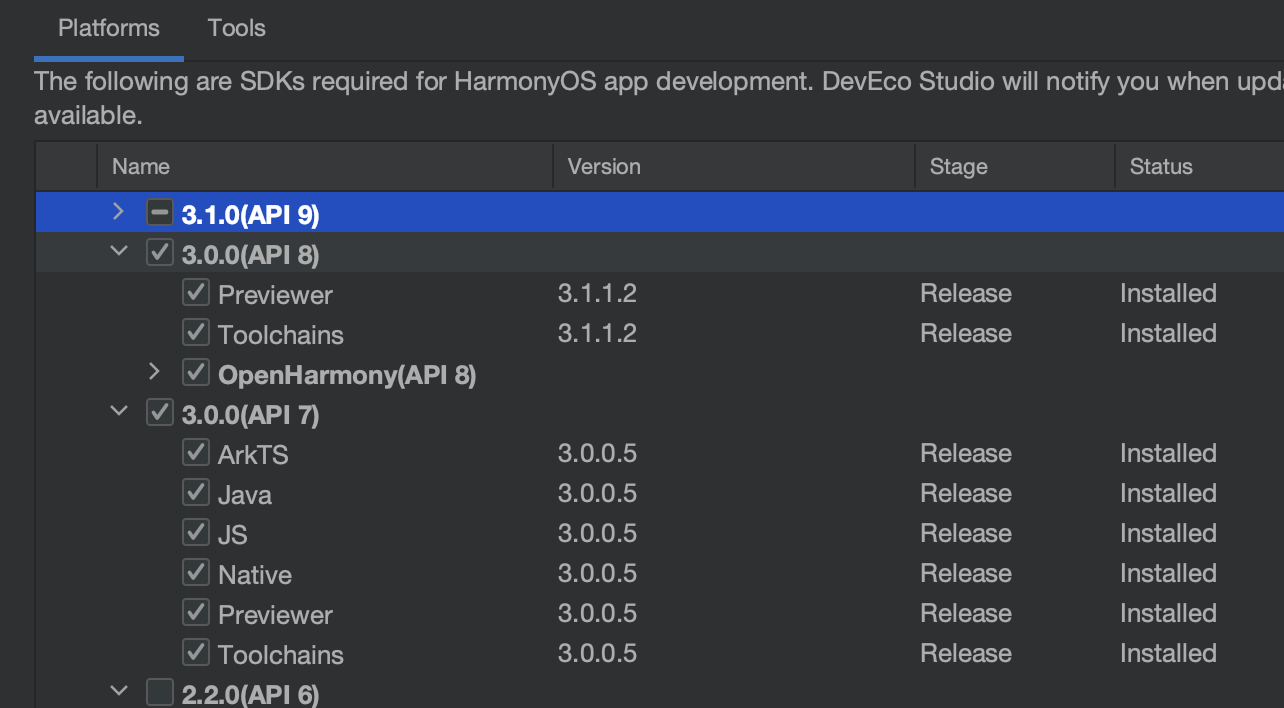Uncheck the Previewer 3.1.1.2 checkbox
Viewport: 1284px width, 708px height.
tap(196, 293)
